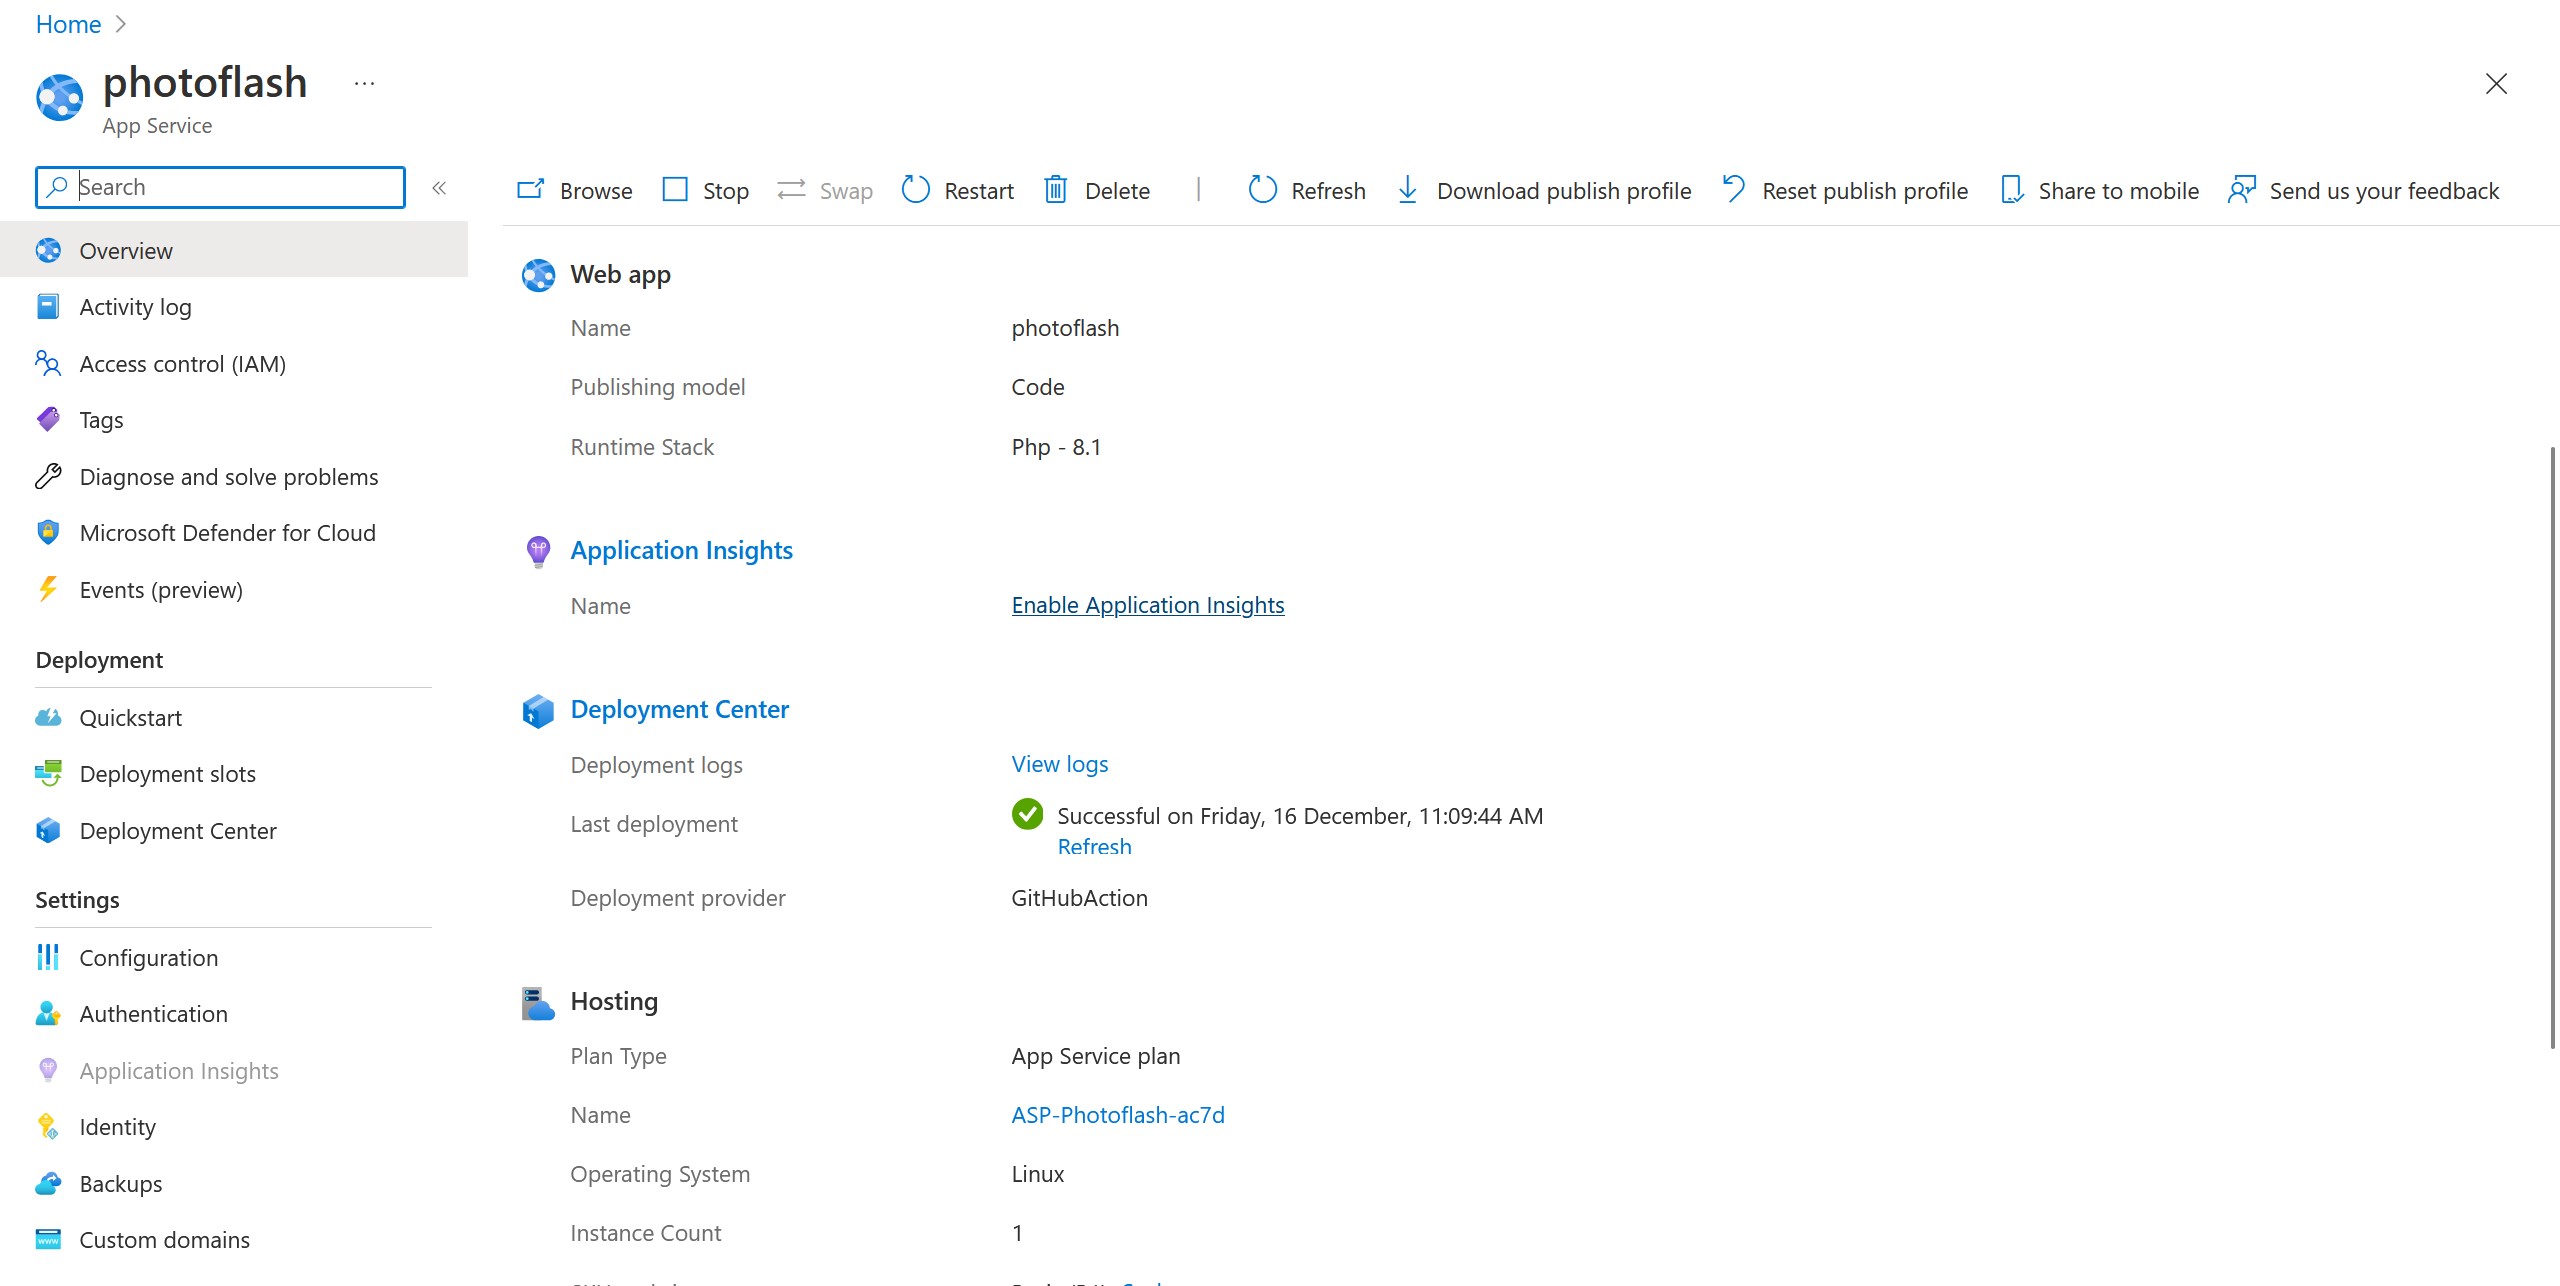Click into the sidebar search field
This screenshot has height=1286, width=2560.
coord(220,187)
